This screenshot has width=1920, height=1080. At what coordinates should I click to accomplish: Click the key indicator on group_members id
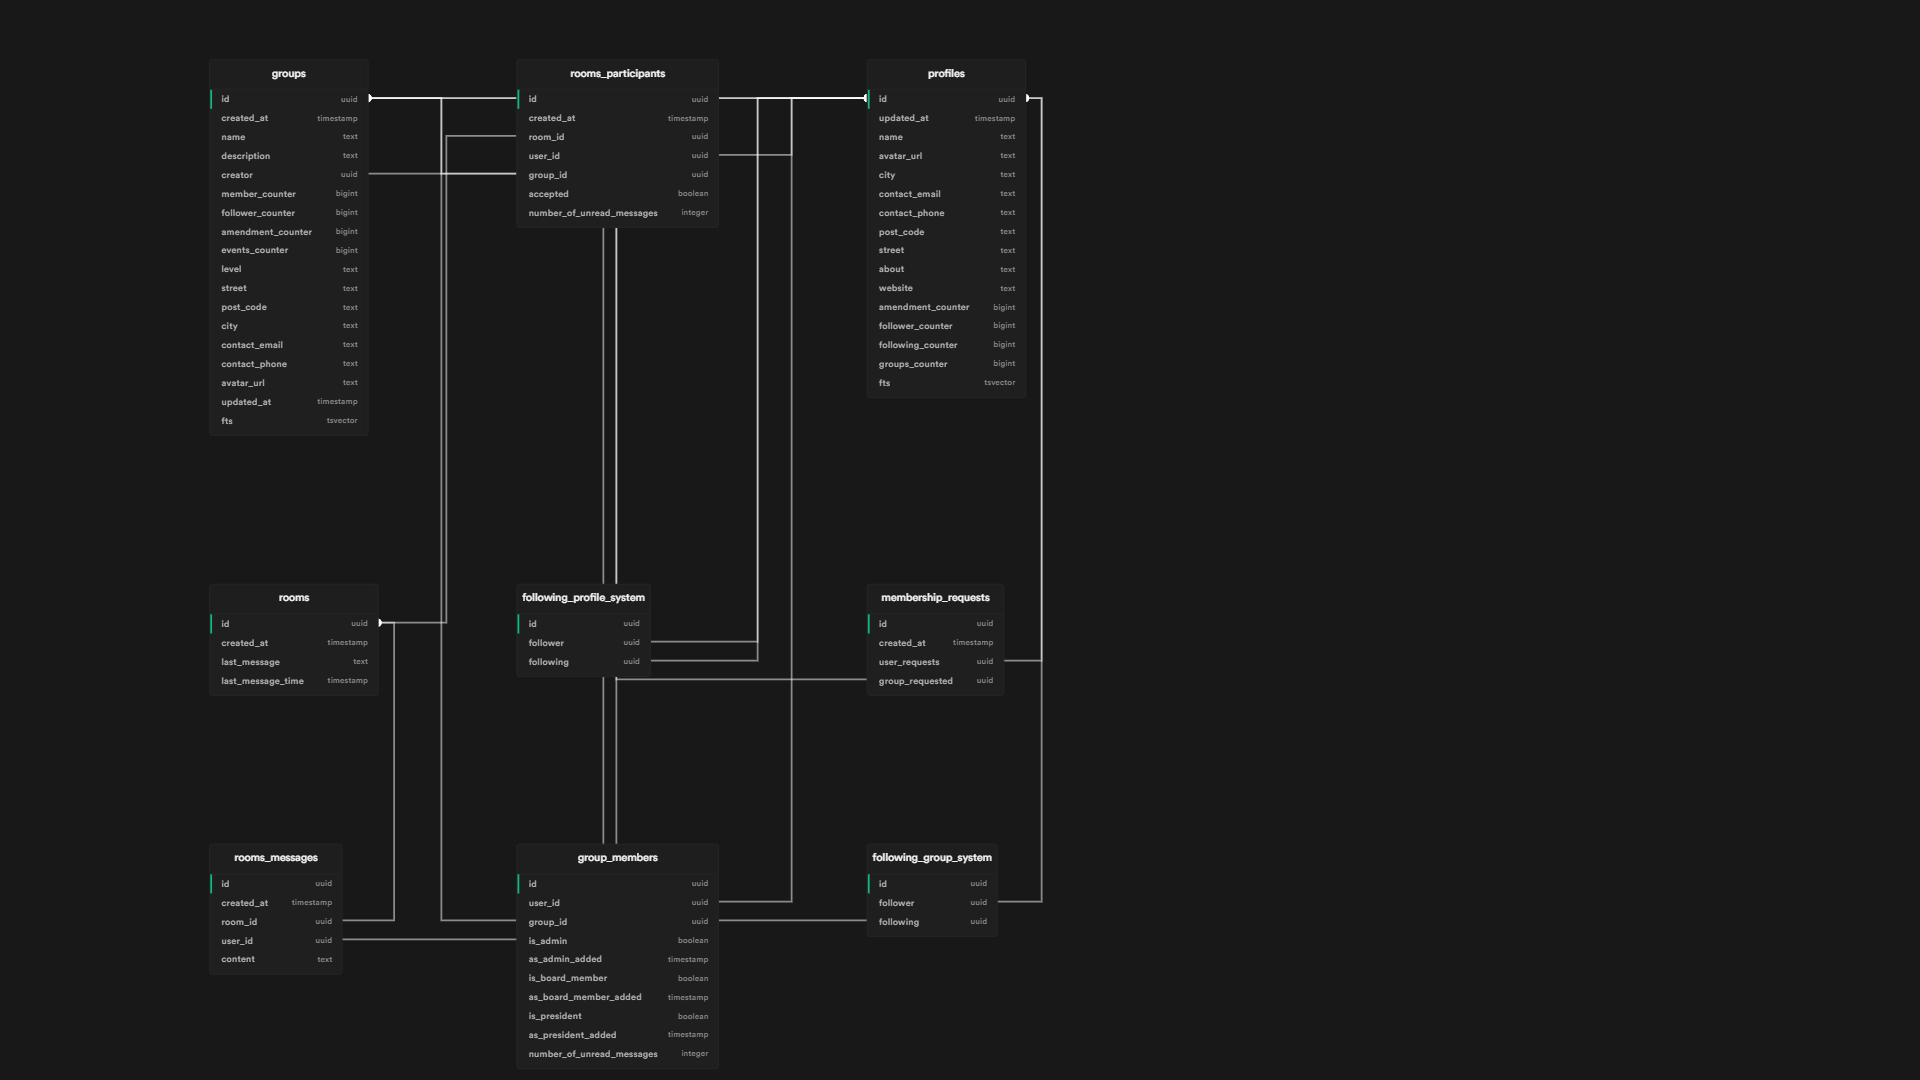click(x=520, y=883)
